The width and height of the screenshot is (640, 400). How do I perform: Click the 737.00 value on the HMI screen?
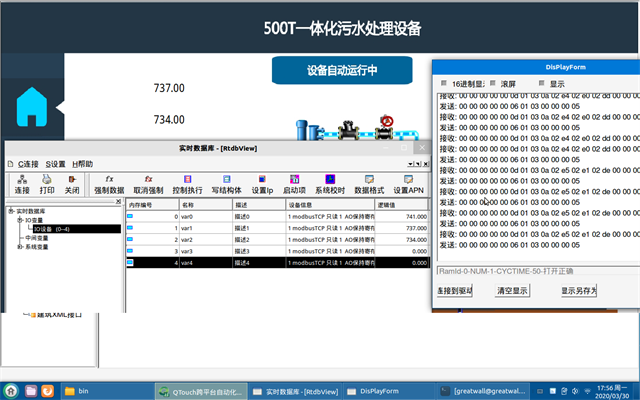coord(169,88)
